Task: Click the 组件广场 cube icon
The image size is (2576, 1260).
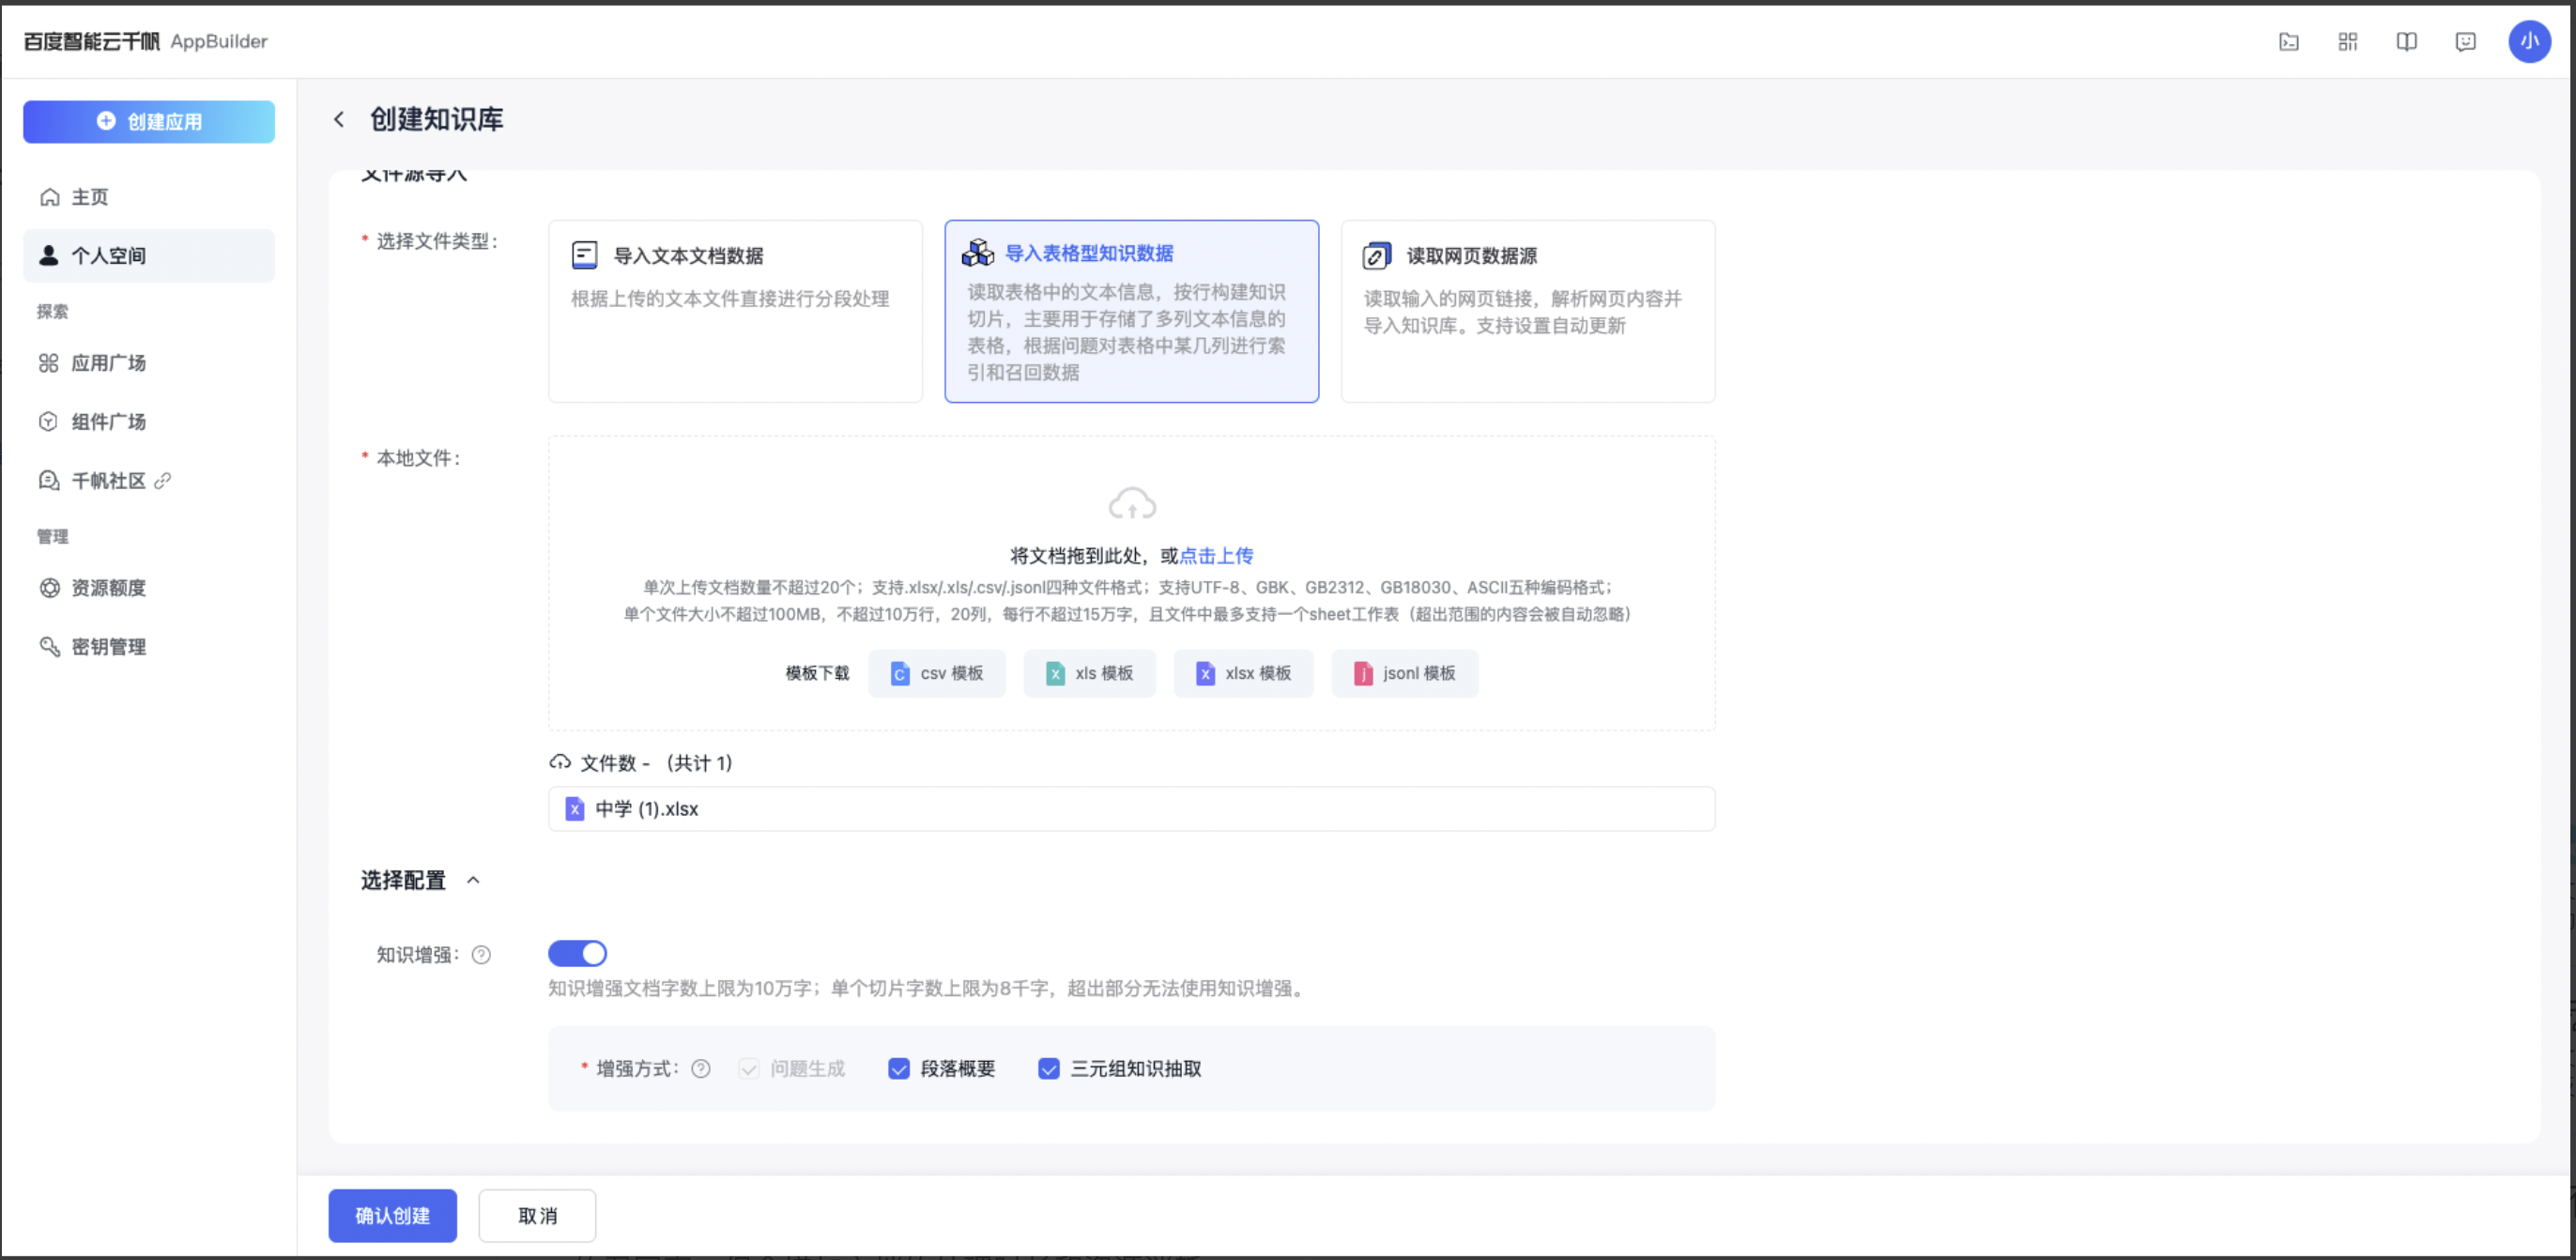Action: pyautogui.click(x=49, y=422)
